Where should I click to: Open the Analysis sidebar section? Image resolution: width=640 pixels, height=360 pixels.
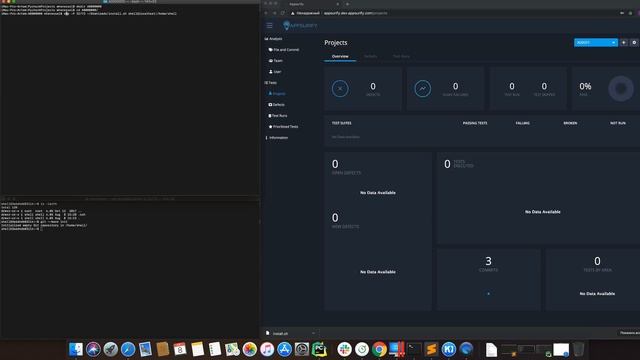coord(273,39)
